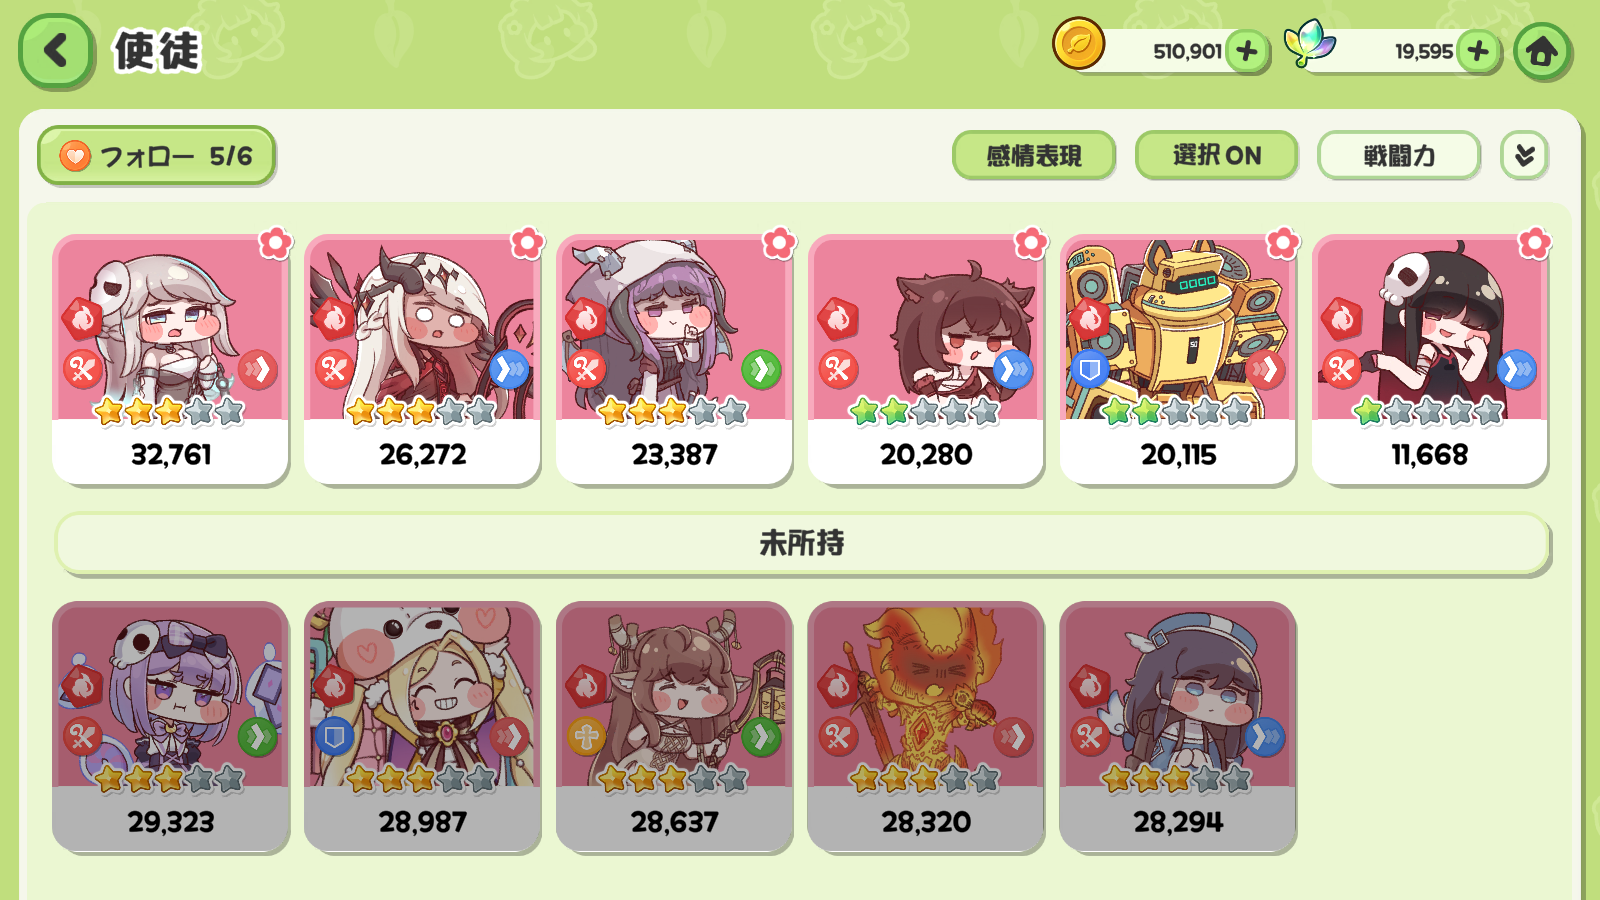
Task: Add more gold coins with plus icon
Action: (x=1247, y=51)
